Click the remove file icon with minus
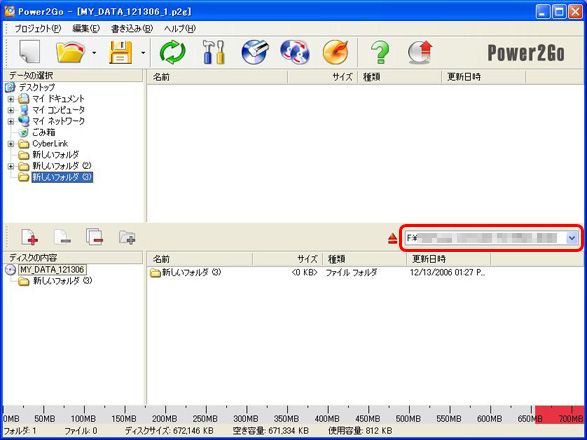Image resolution: width=587 pixels, height=440 pixels. [63, 237]
